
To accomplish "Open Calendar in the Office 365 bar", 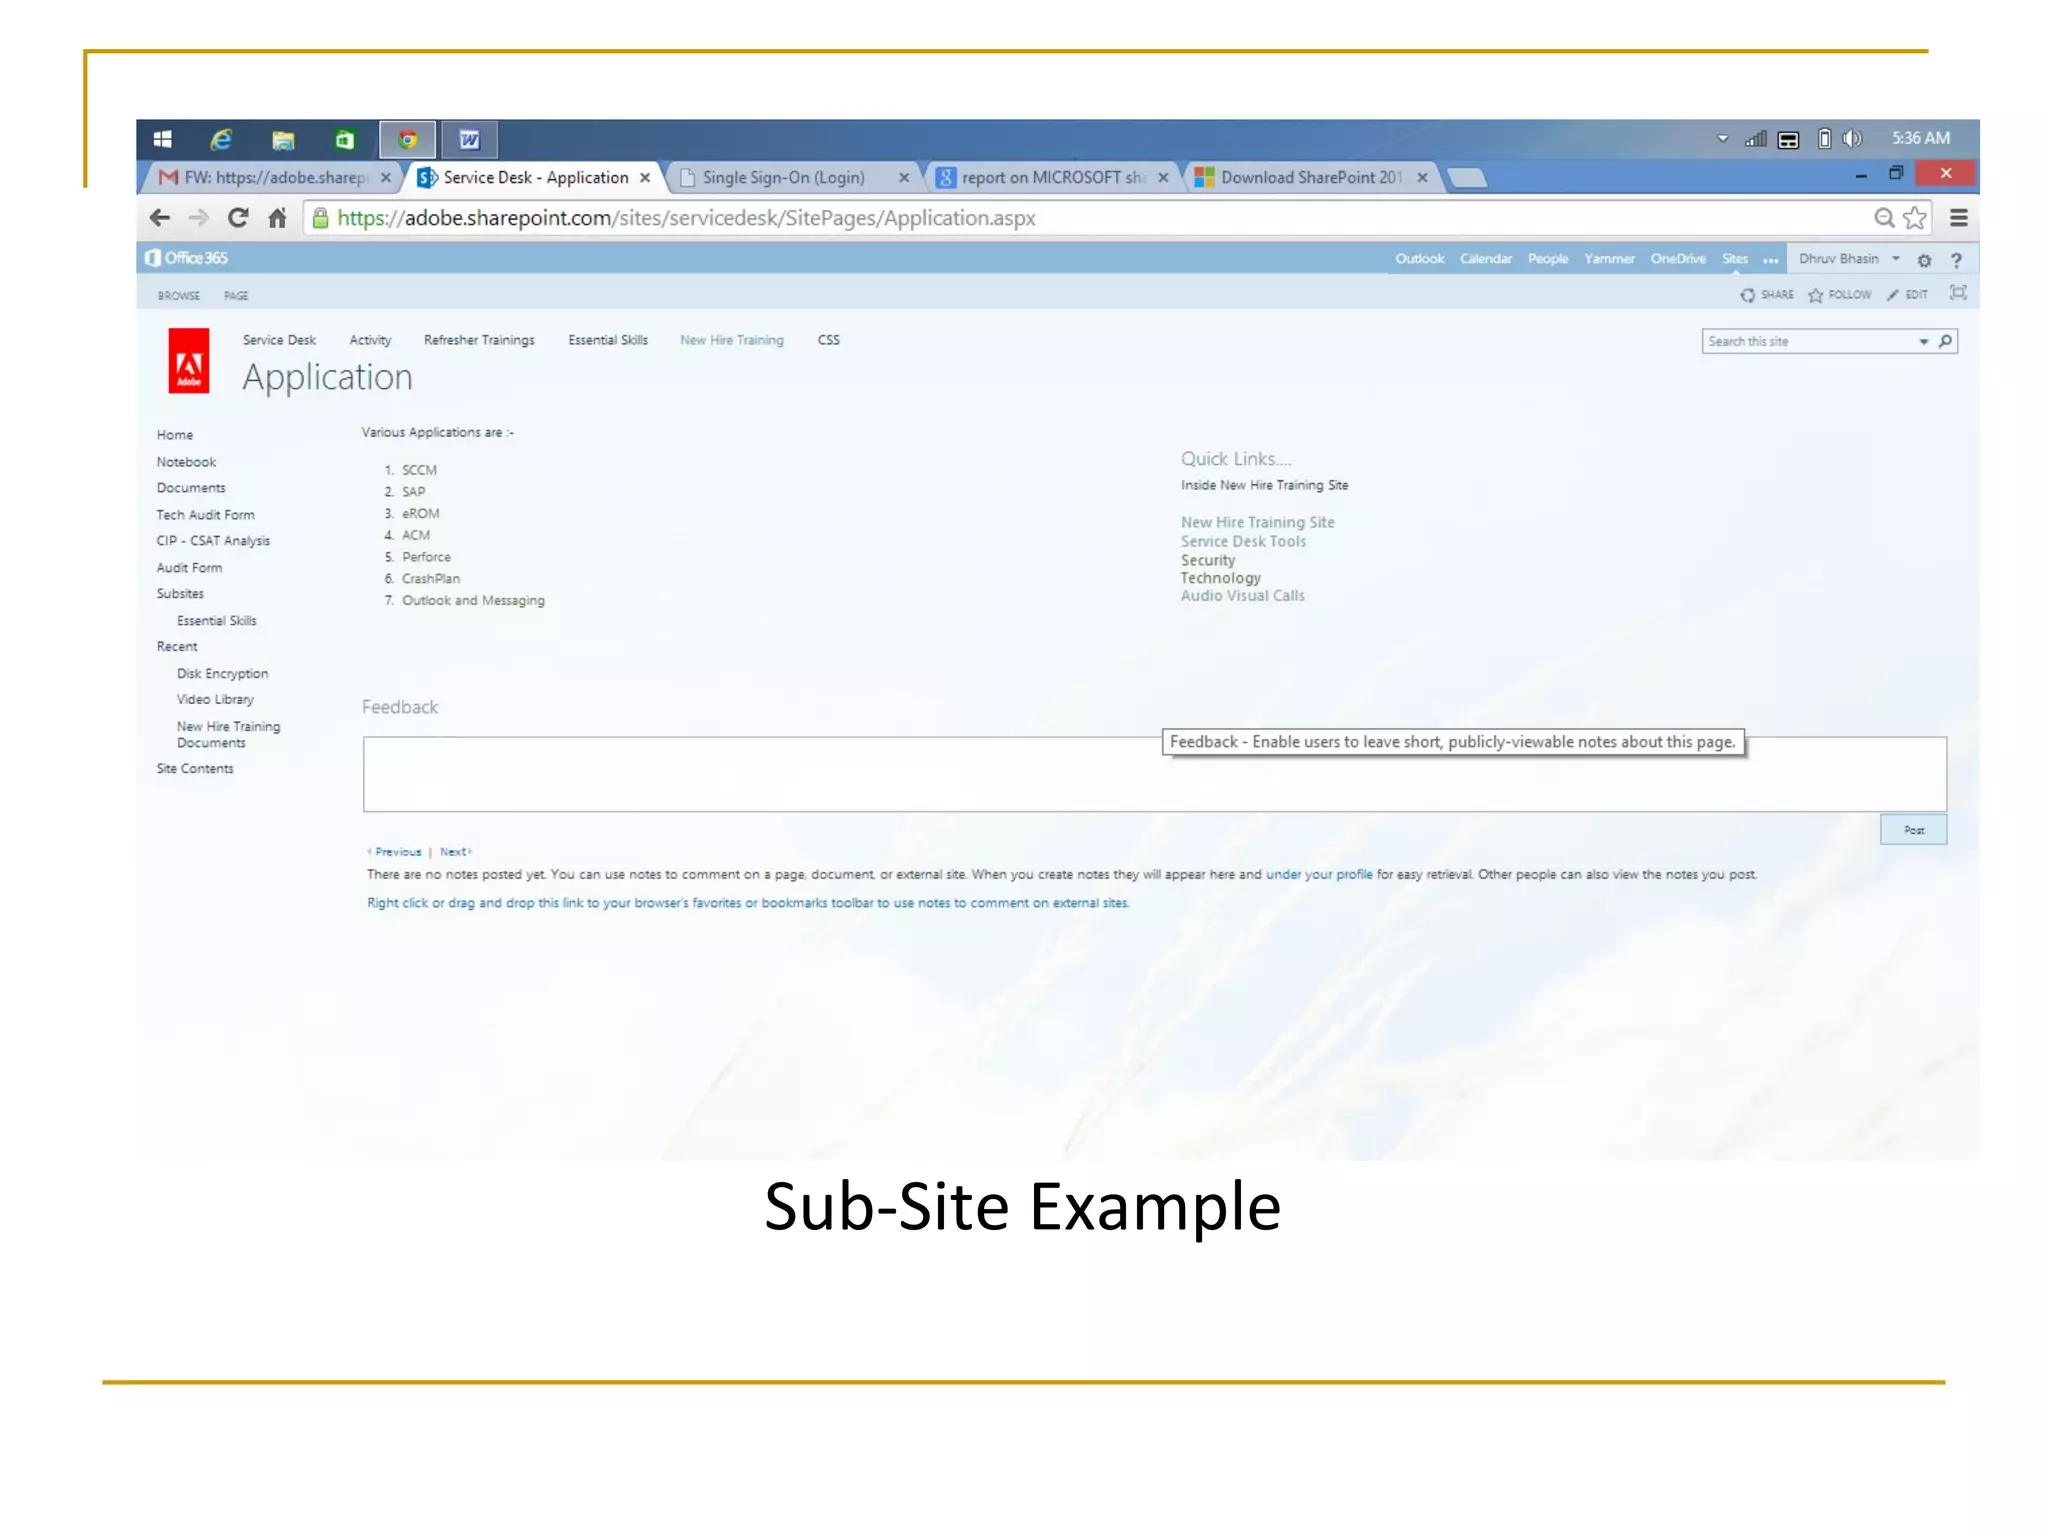I will (1485, 259).
